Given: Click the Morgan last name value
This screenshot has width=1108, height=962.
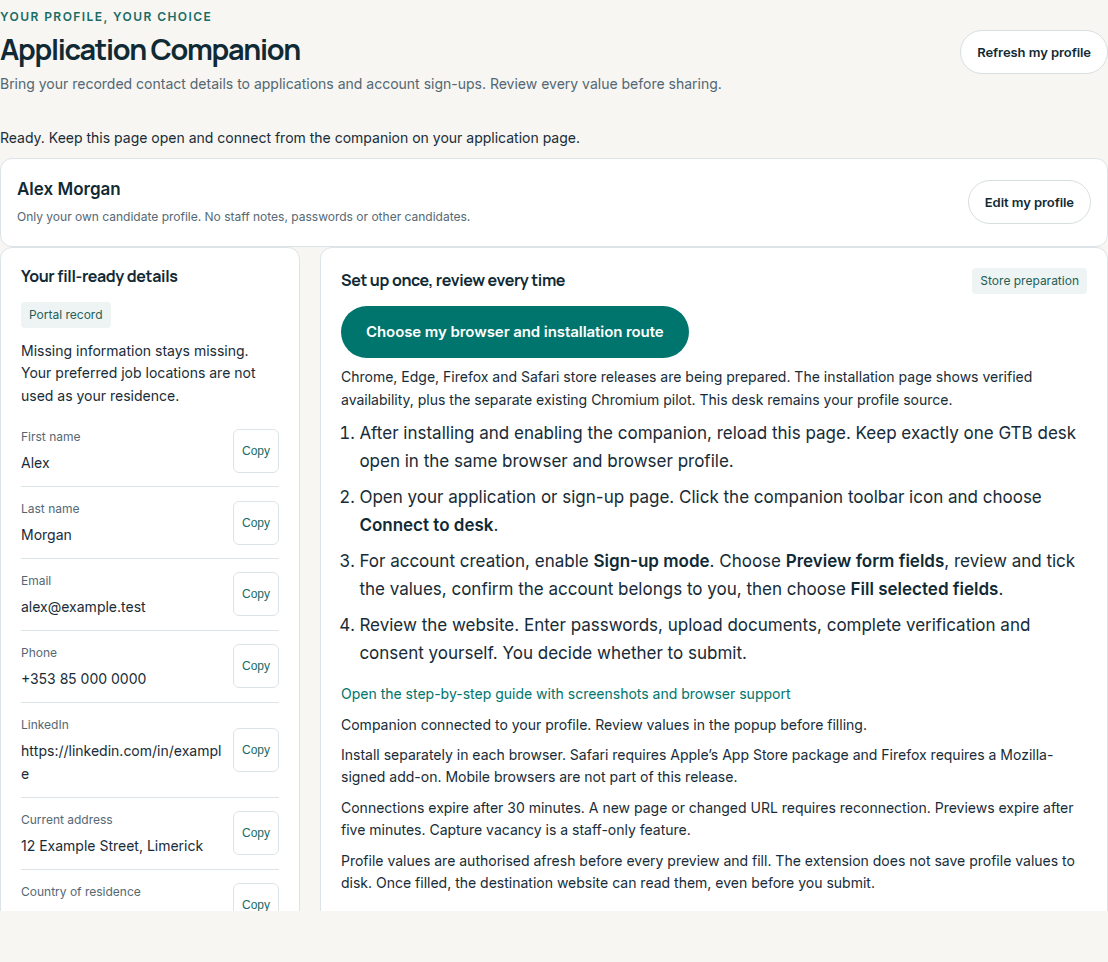Looking at the screenshot, I should 46,535.
